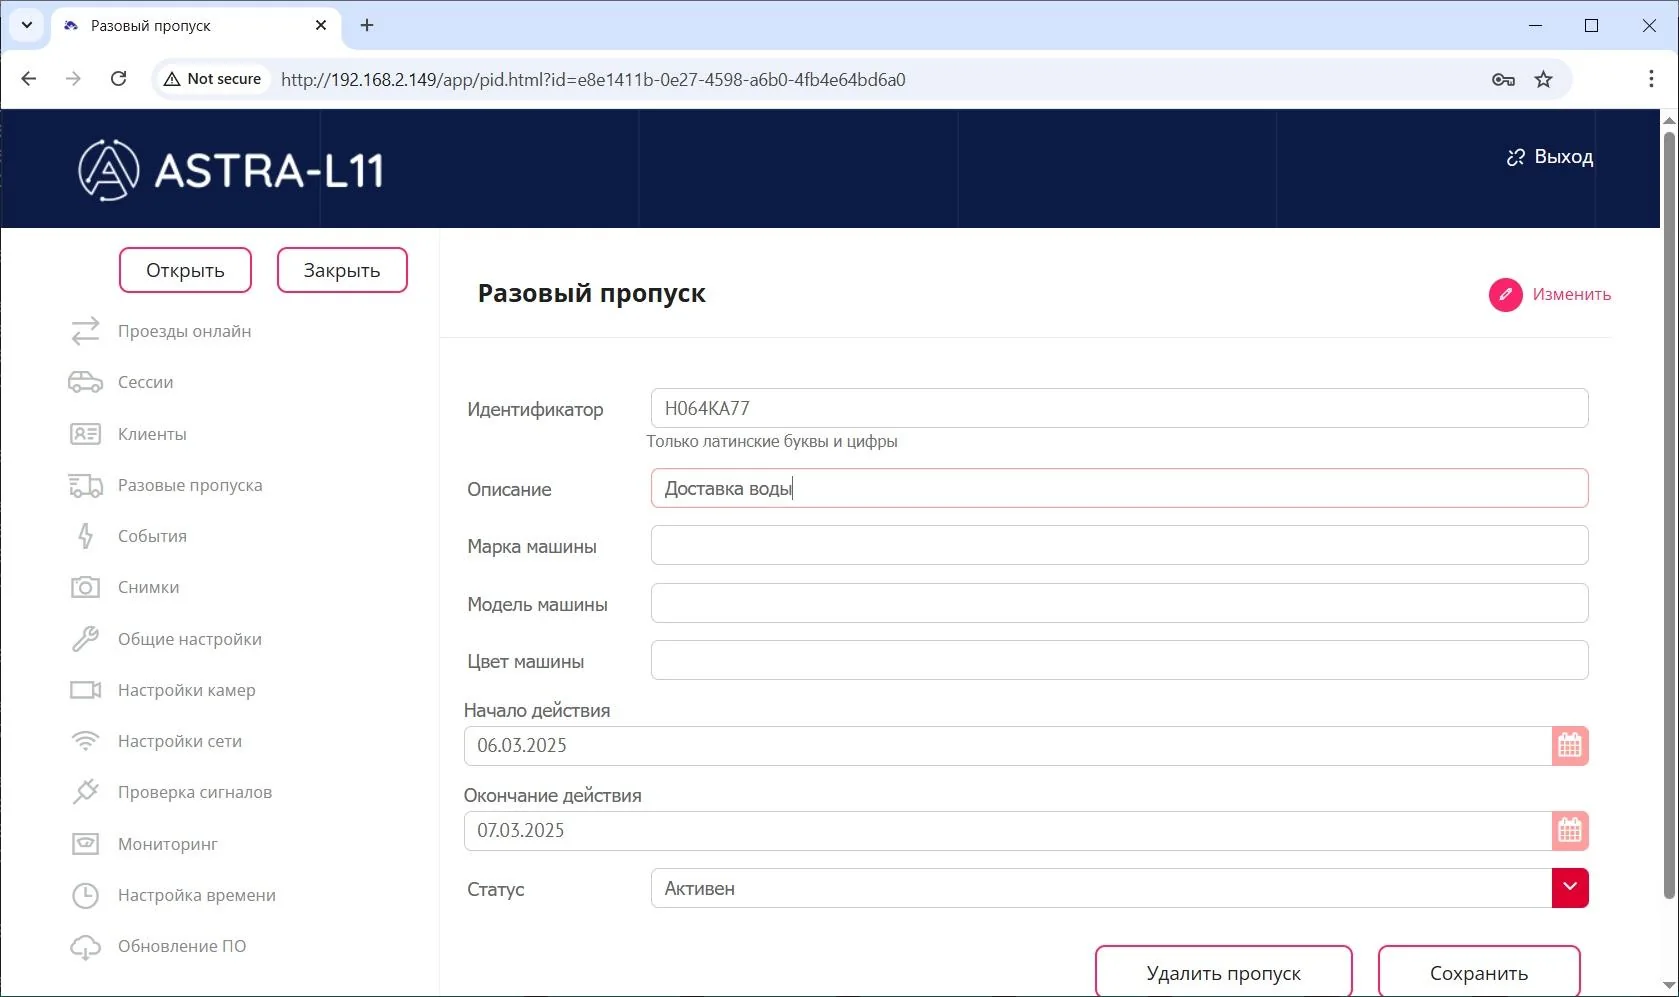The image size is (1679, 997).
Task: Select События in the sidebar menu
Action: pos(152,536)
